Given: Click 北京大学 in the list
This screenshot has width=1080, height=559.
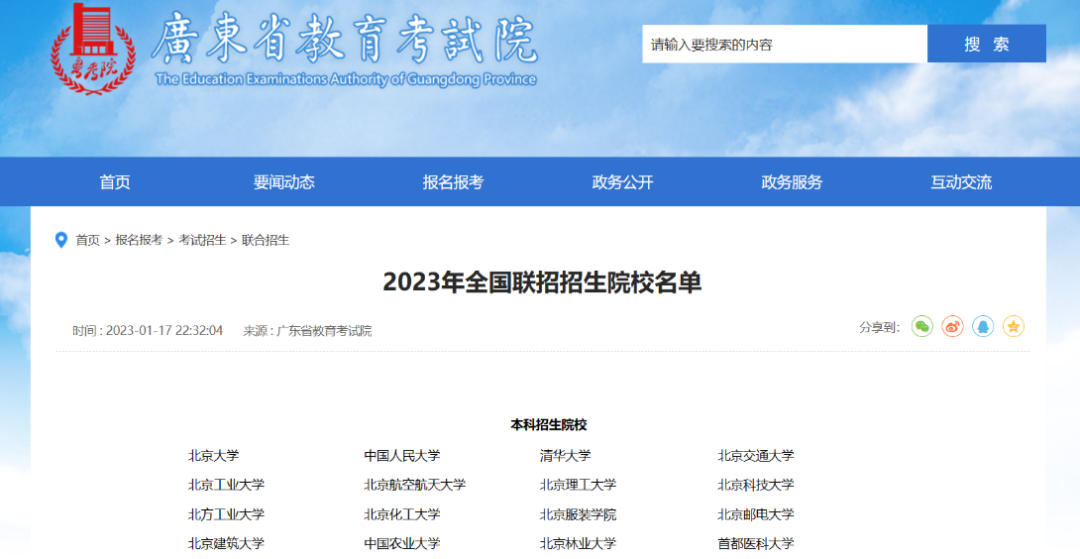Looking at the screenshot, I should coord(214,456).
